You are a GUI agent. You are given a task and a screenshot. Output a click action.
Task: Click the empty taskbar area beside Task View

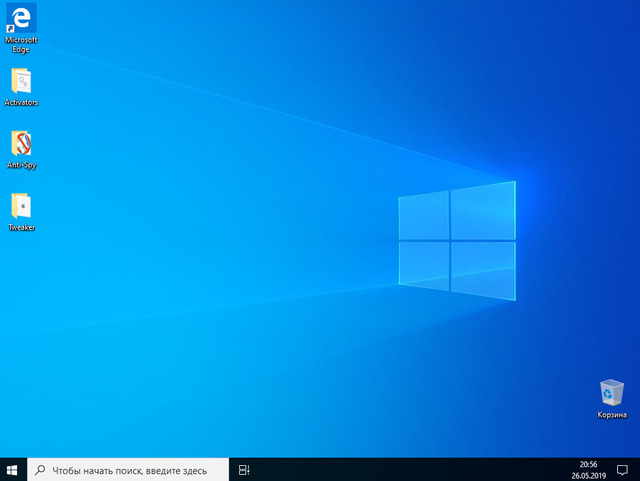(x=400, y=469)
